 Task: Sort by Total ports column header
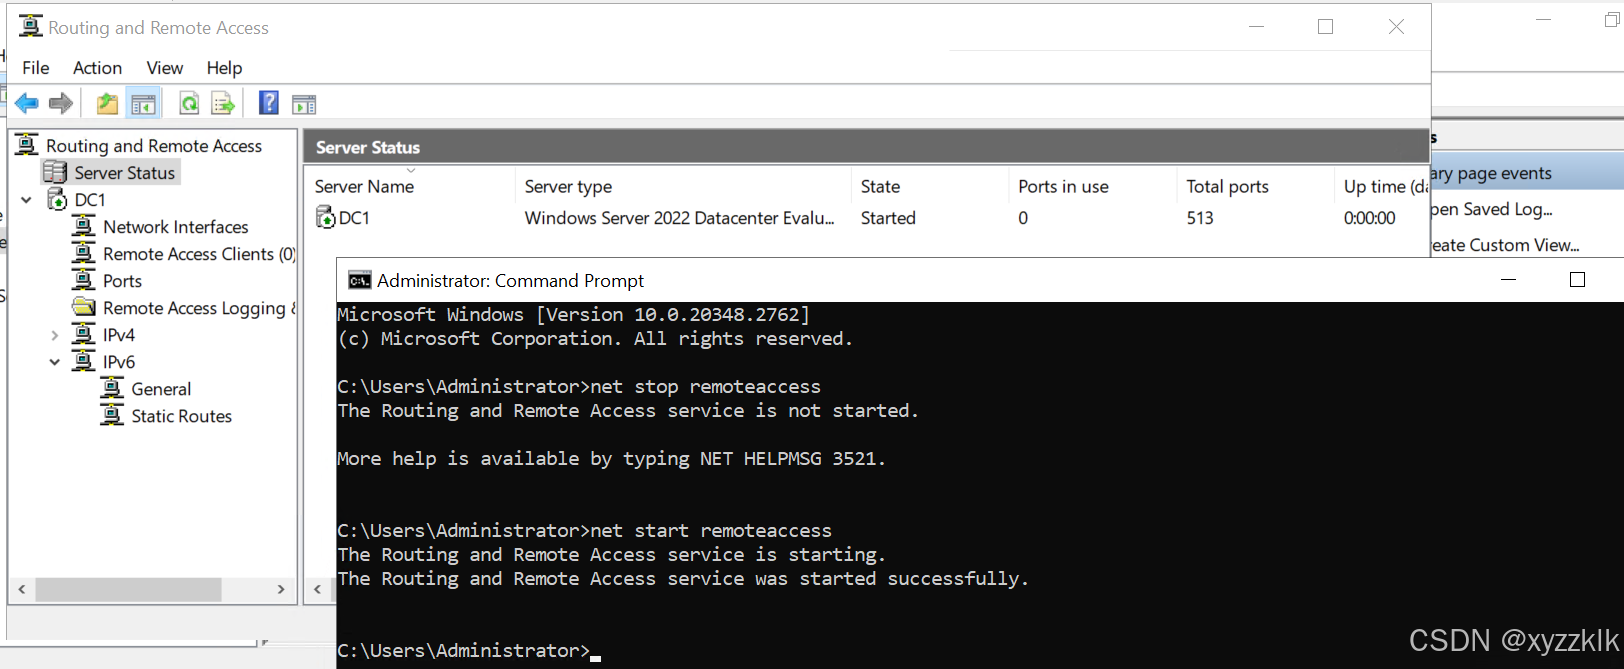(x=1256, y=186)
